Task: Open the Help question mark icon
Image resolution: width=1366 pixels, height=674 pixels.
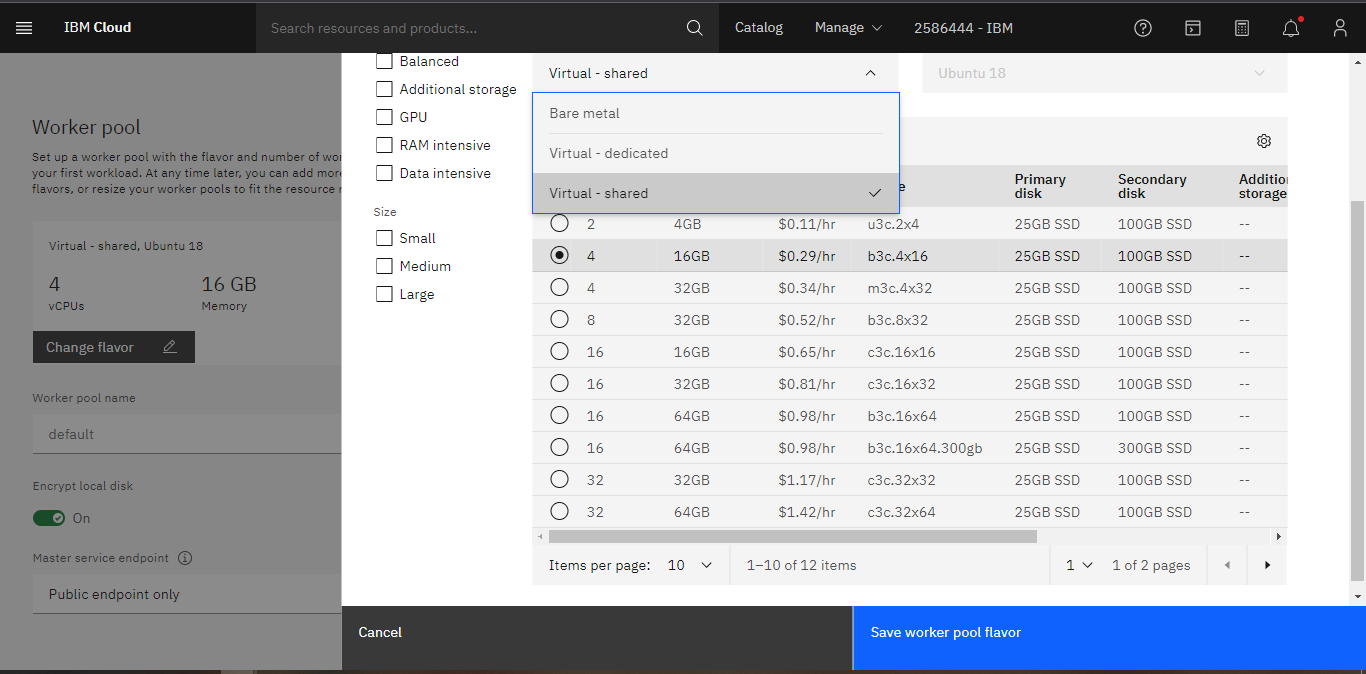Action: (1143, 28)
